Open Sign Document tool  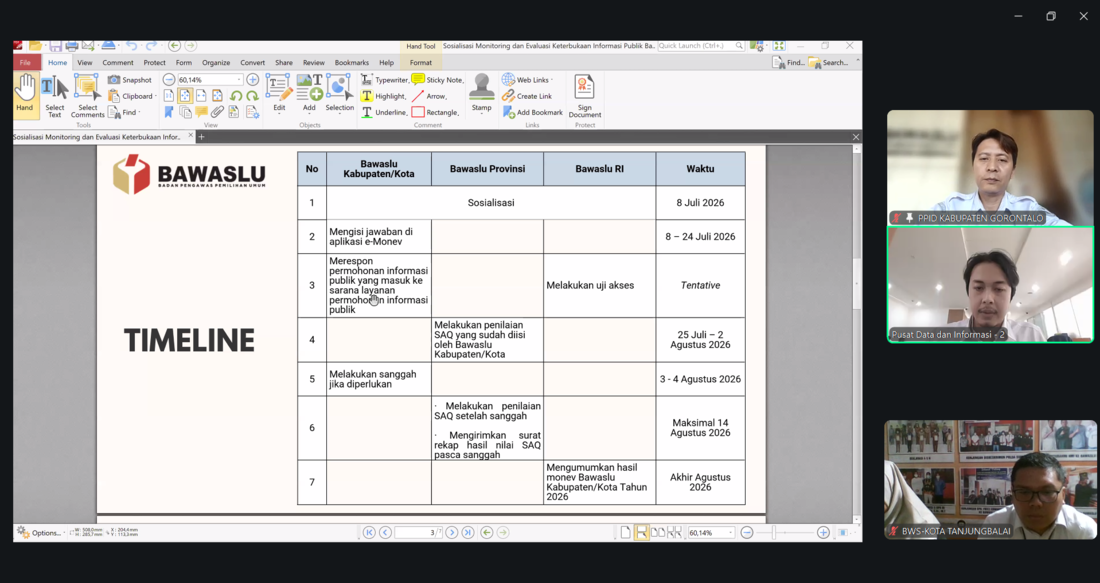[x=584, y=96]
